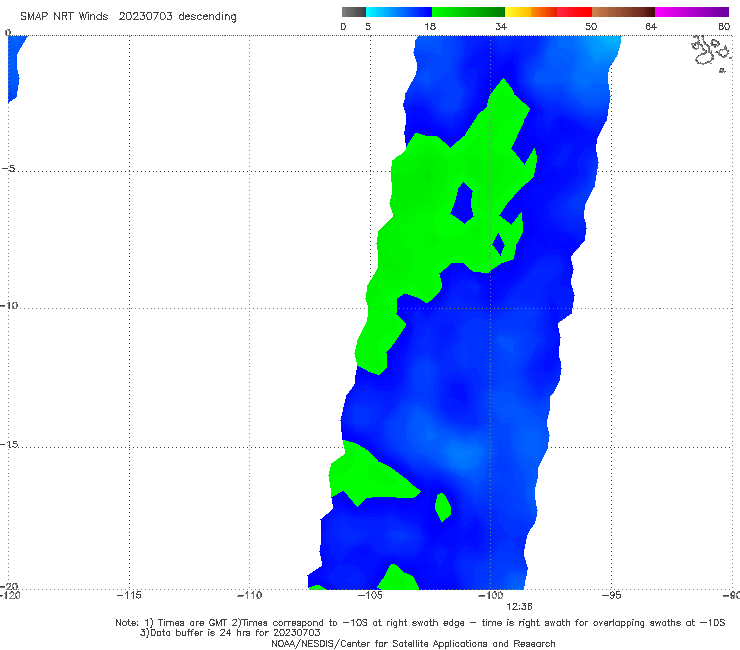Click the swath time label '12:36'

pyautogui.click(x=519, y=607)
